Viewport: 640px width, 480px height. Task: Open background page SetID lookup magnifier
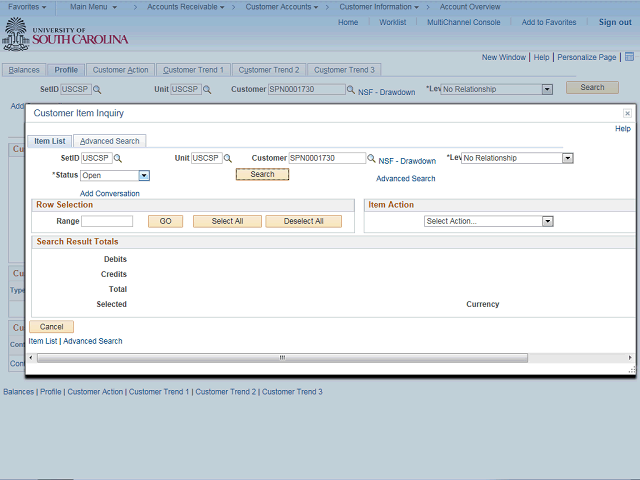97,89
